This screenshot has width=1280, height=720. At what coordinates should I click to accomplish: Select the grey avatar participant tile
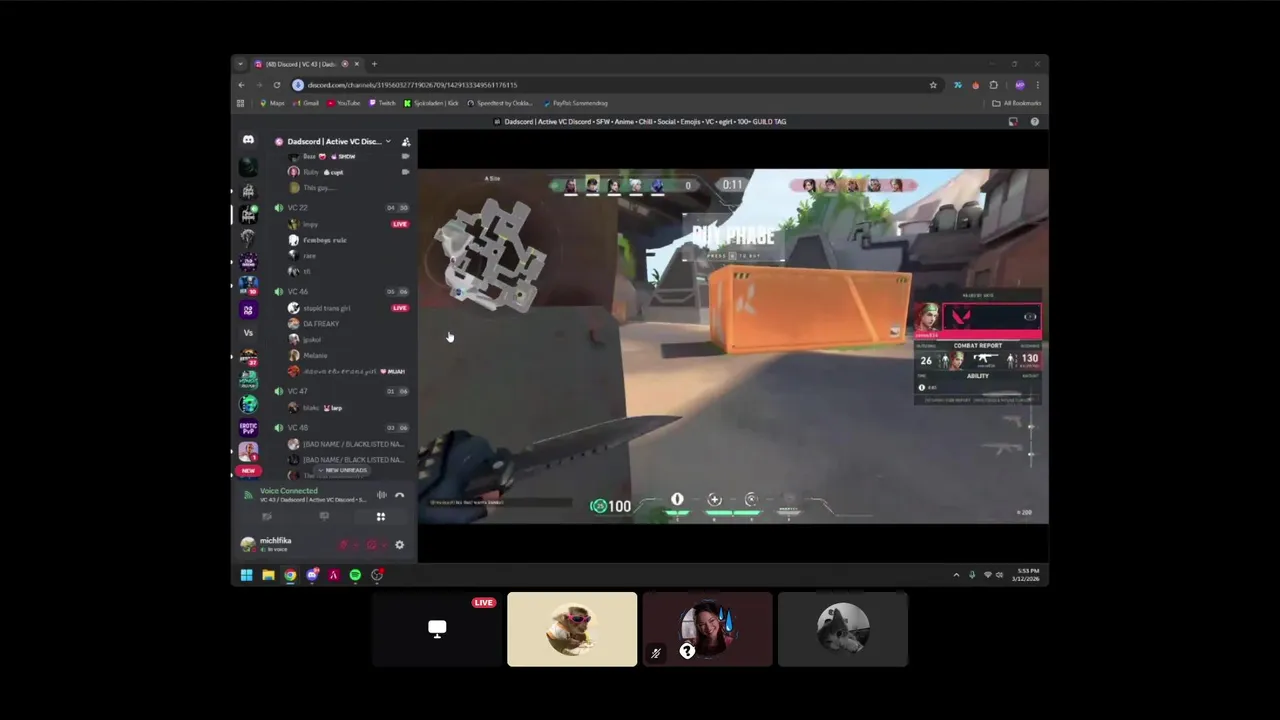(x=843, y=629)
